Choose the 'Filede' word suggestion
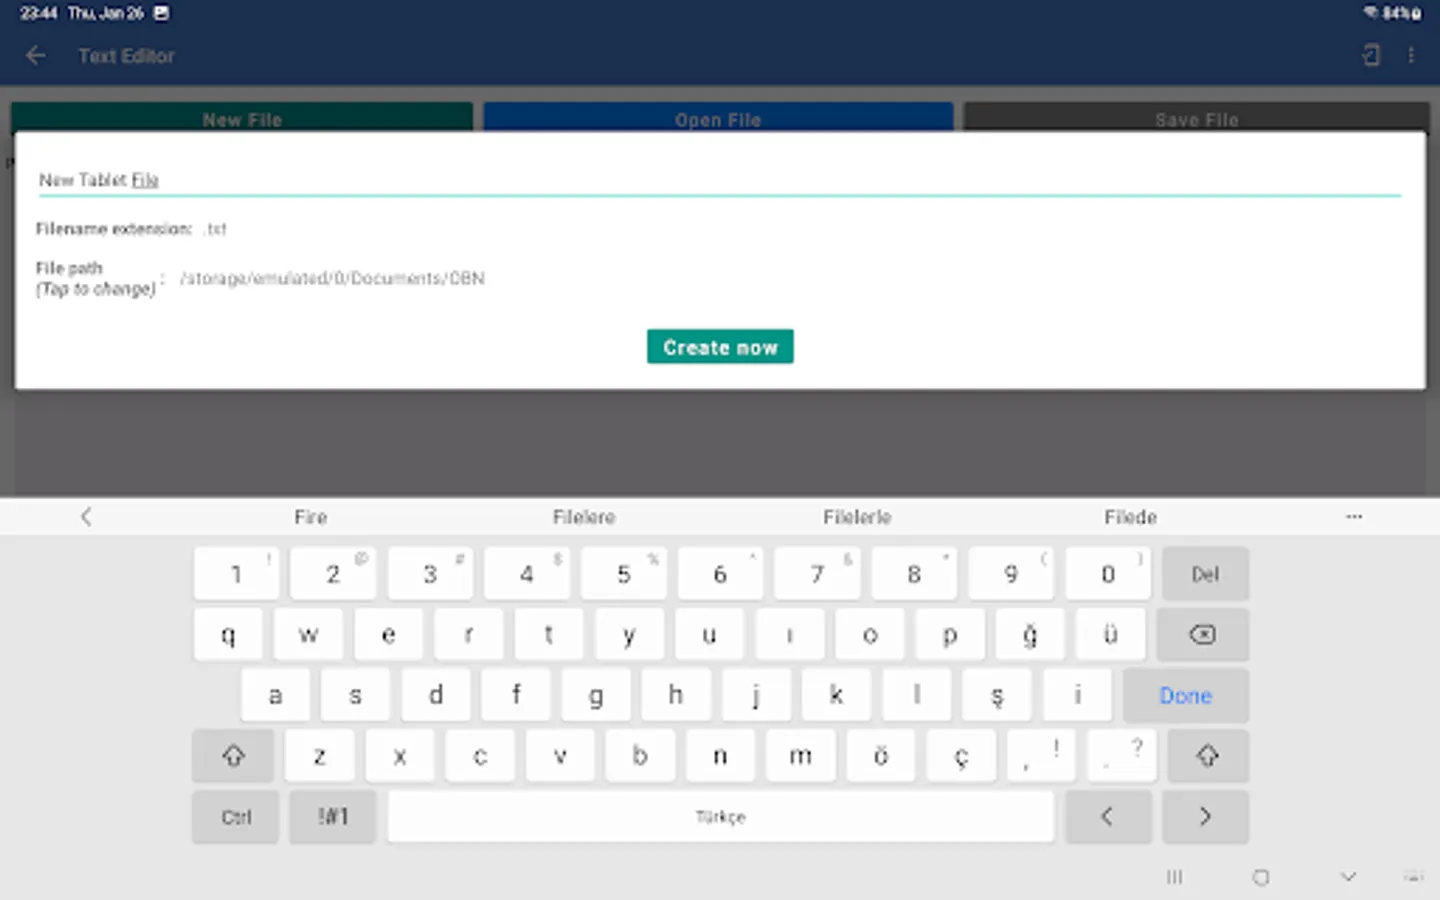This screenshot has width=1440, height=900. 1130,517
